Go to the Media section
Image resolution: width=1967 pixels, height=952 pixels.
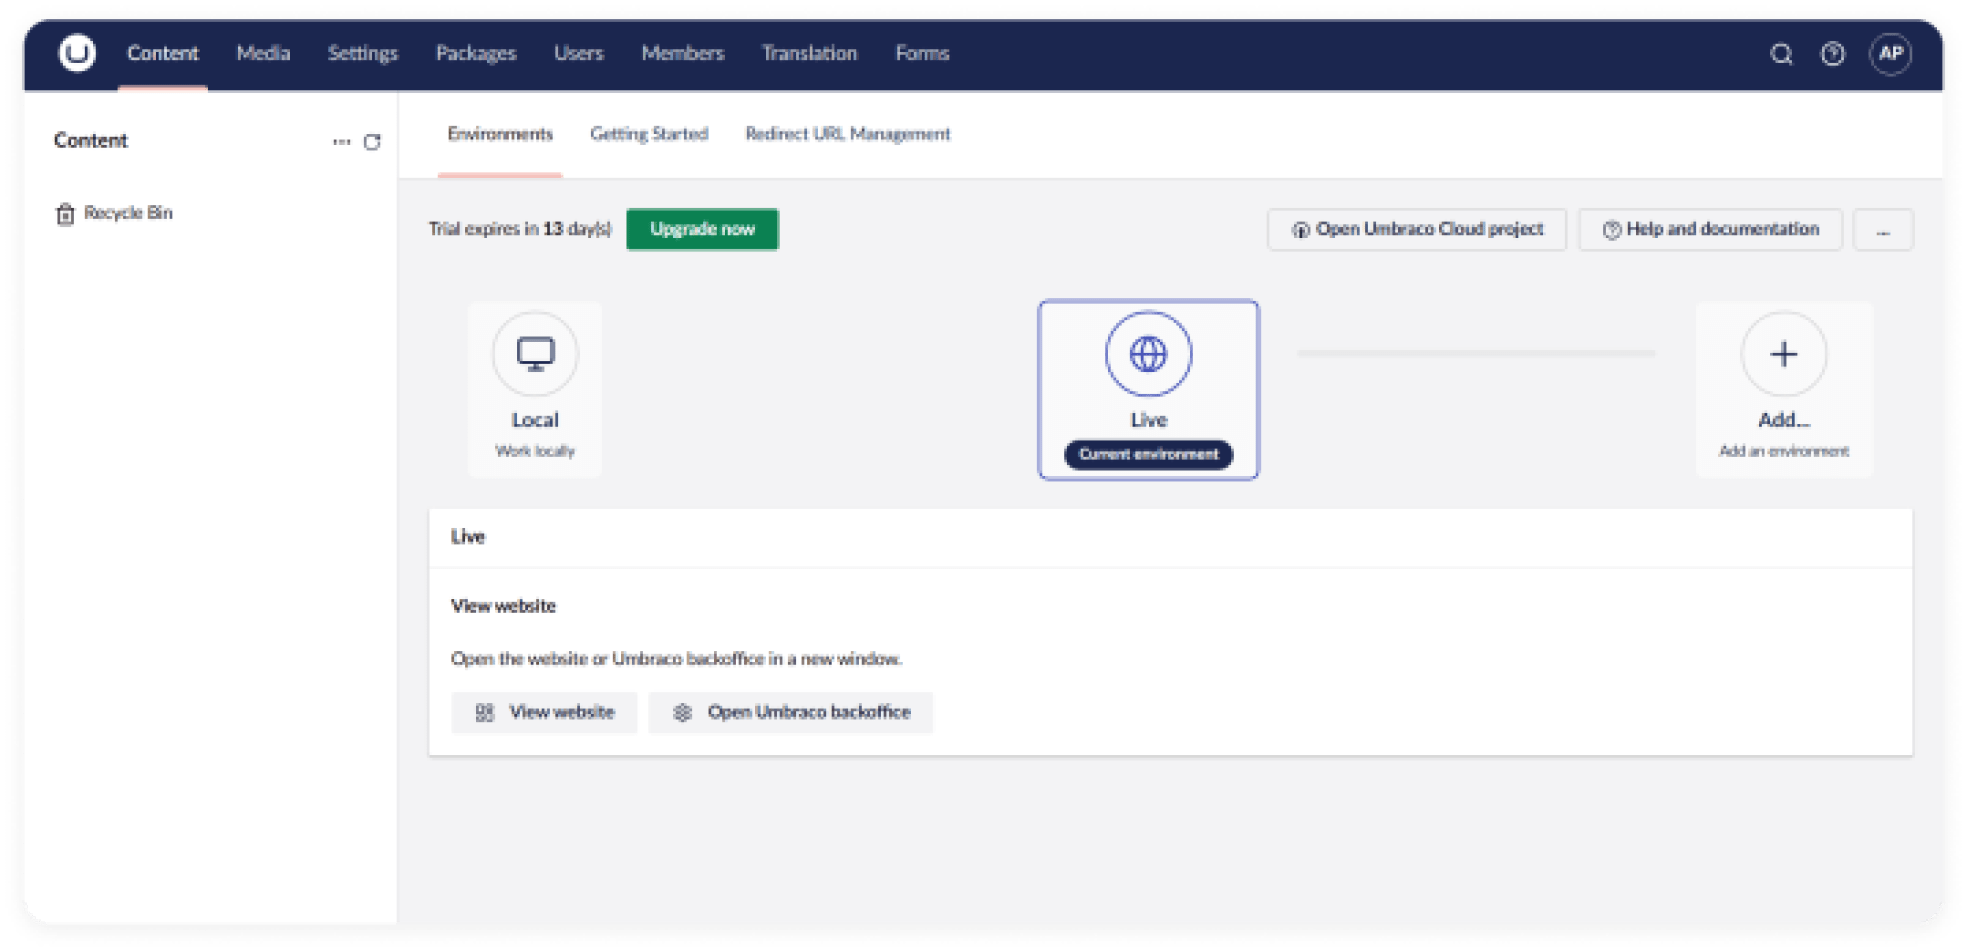[x=263, y=53]
